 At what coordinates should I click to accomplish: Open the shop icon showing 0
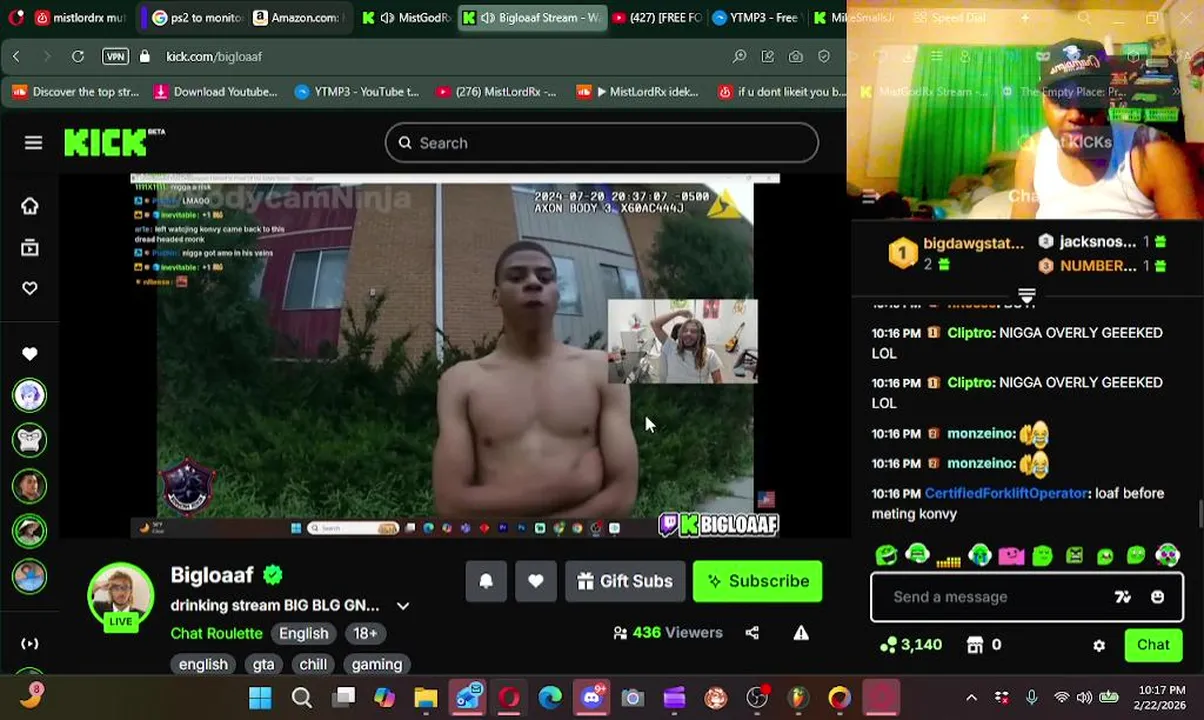point(984,645)
